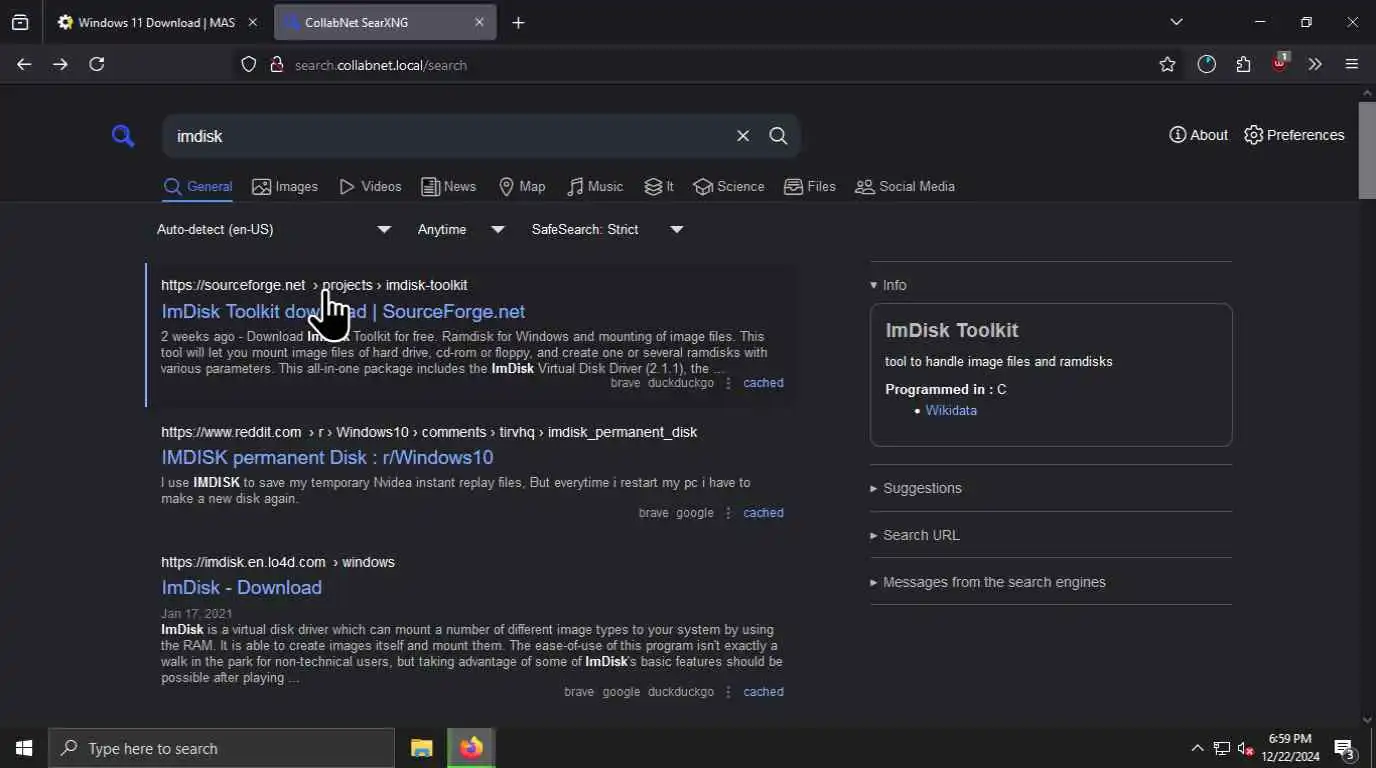The width and height of the screenshot is (1376, 768).
Task: Click the browser address bar
Action: [x=700, y=65]
